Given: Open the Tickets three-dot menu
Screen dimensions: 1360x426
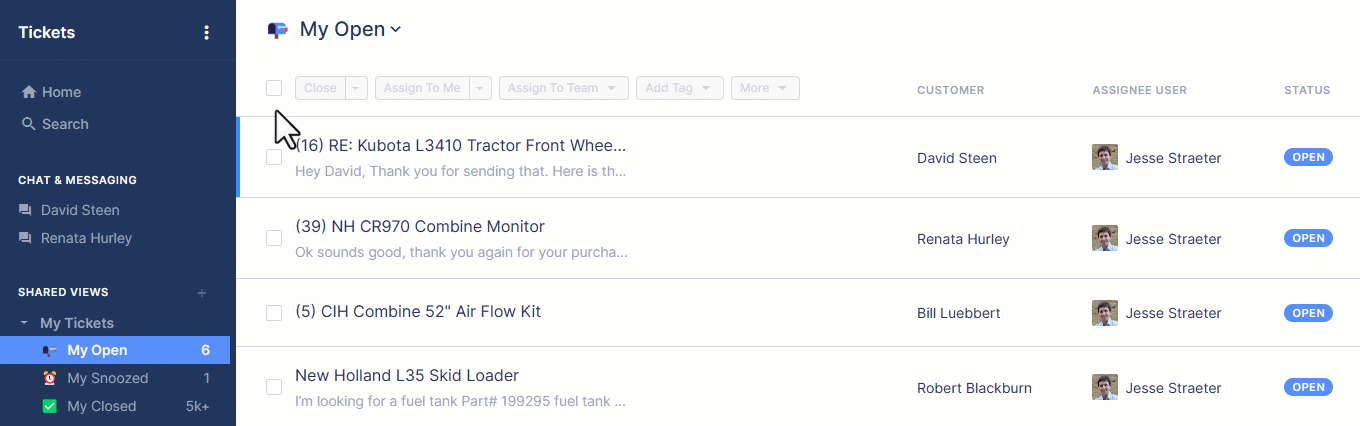Looking at the screenshot, I should [x=207, y=32].
